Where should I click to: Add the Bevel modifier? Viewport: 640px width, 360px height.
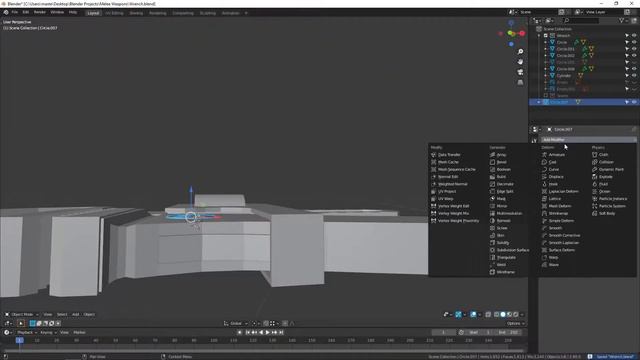click(x=498, y=162)
